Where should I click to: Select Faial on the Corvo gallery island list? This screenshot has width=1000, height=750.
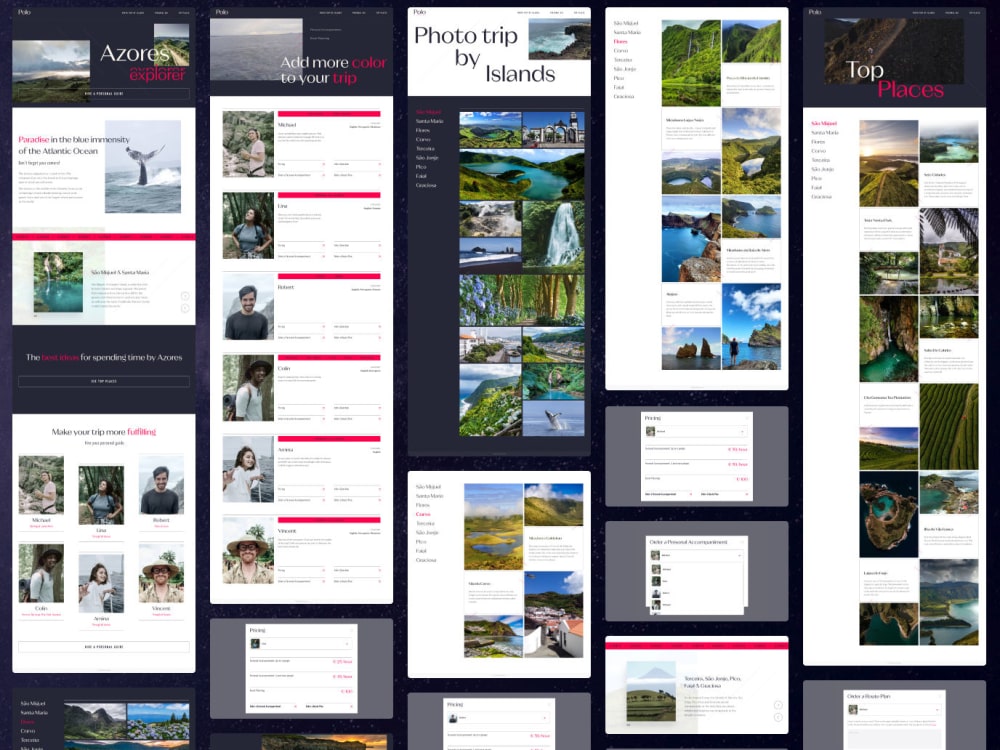pos(421,550)
